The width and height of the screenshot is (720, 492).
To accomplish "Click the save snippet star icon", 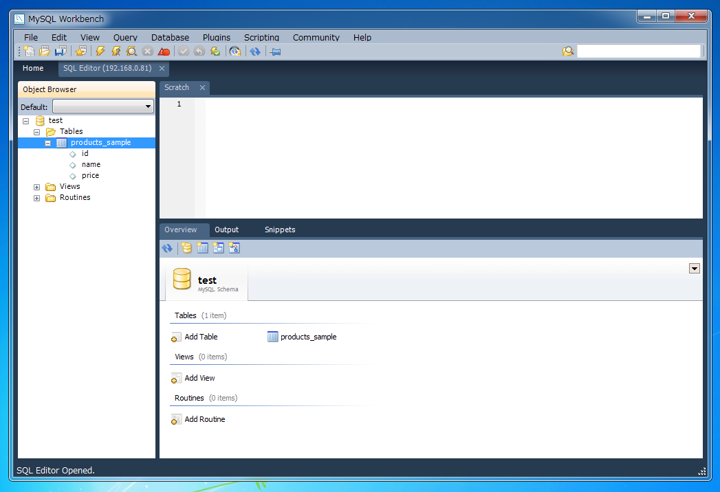I will (x=81, y=51).
